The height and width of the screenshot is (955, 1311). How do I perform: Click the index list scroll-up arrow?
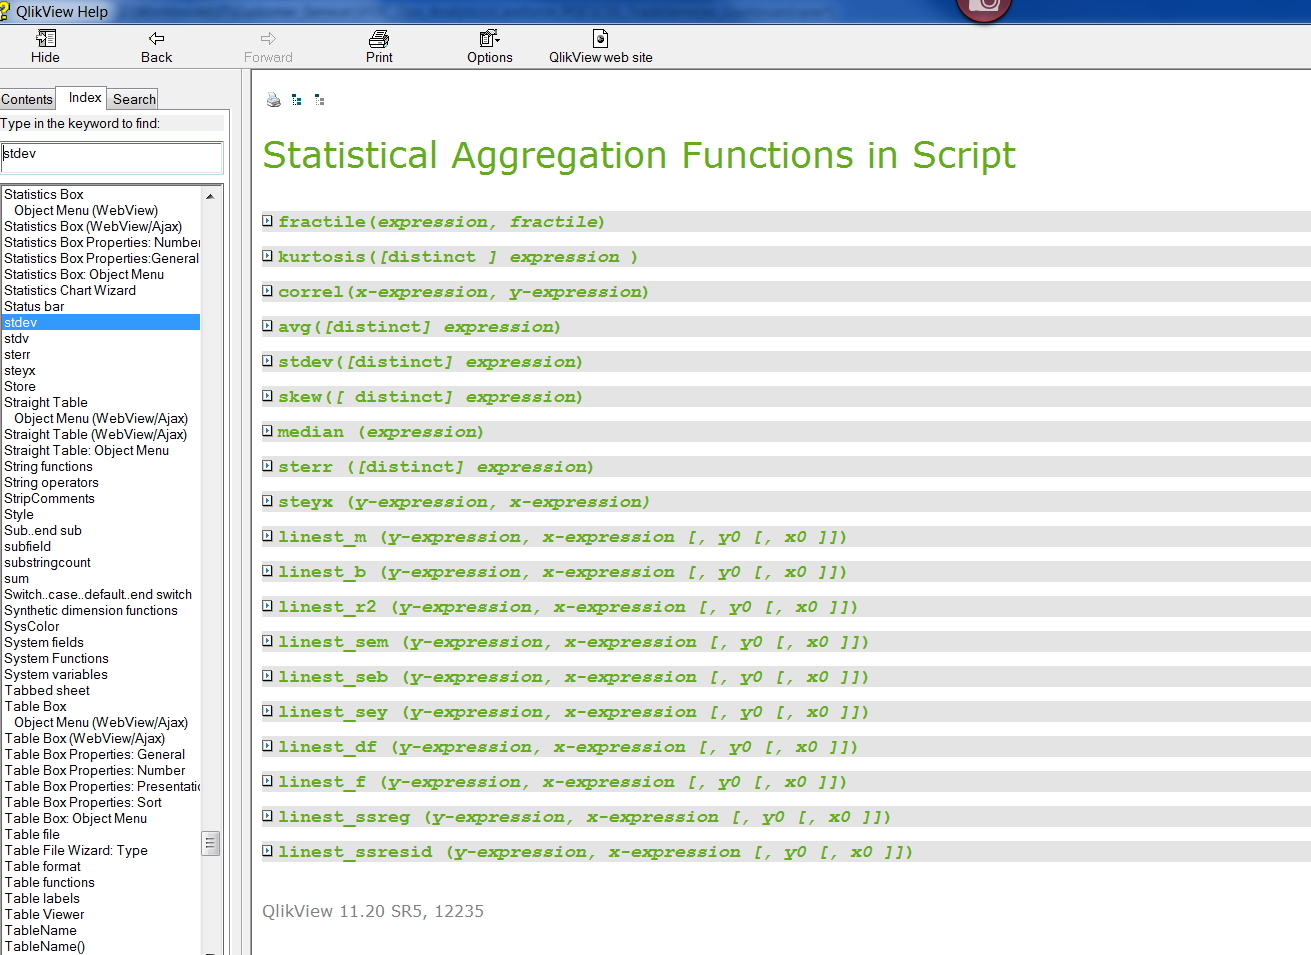(x=210, y=196)
